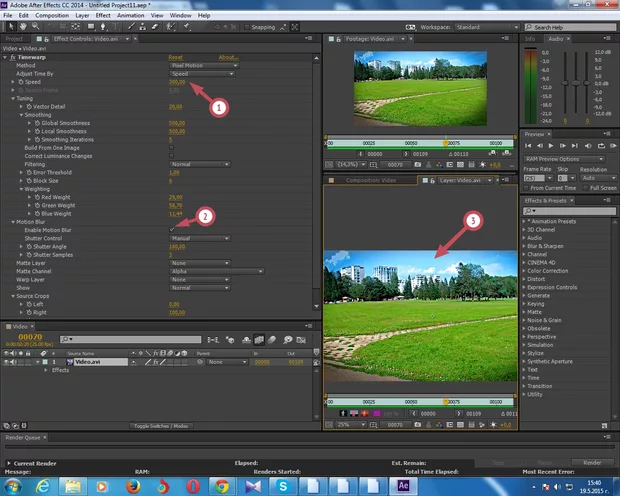The width and height of the screenshot is (620, 496).
Task: Click the Speed value 300,00
Action: pyautogui.click(x=177, y=82)
